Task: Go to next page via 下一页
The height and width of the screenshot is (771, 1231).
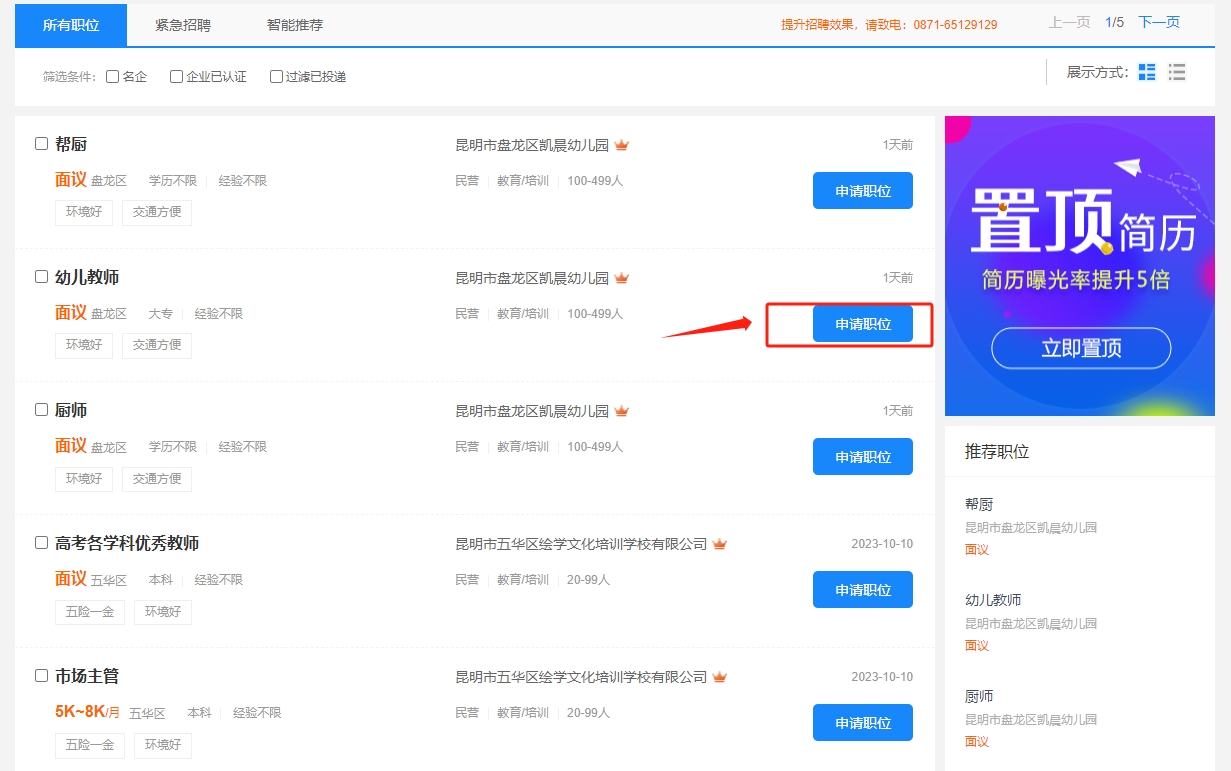Action: tap(1159, 22)
